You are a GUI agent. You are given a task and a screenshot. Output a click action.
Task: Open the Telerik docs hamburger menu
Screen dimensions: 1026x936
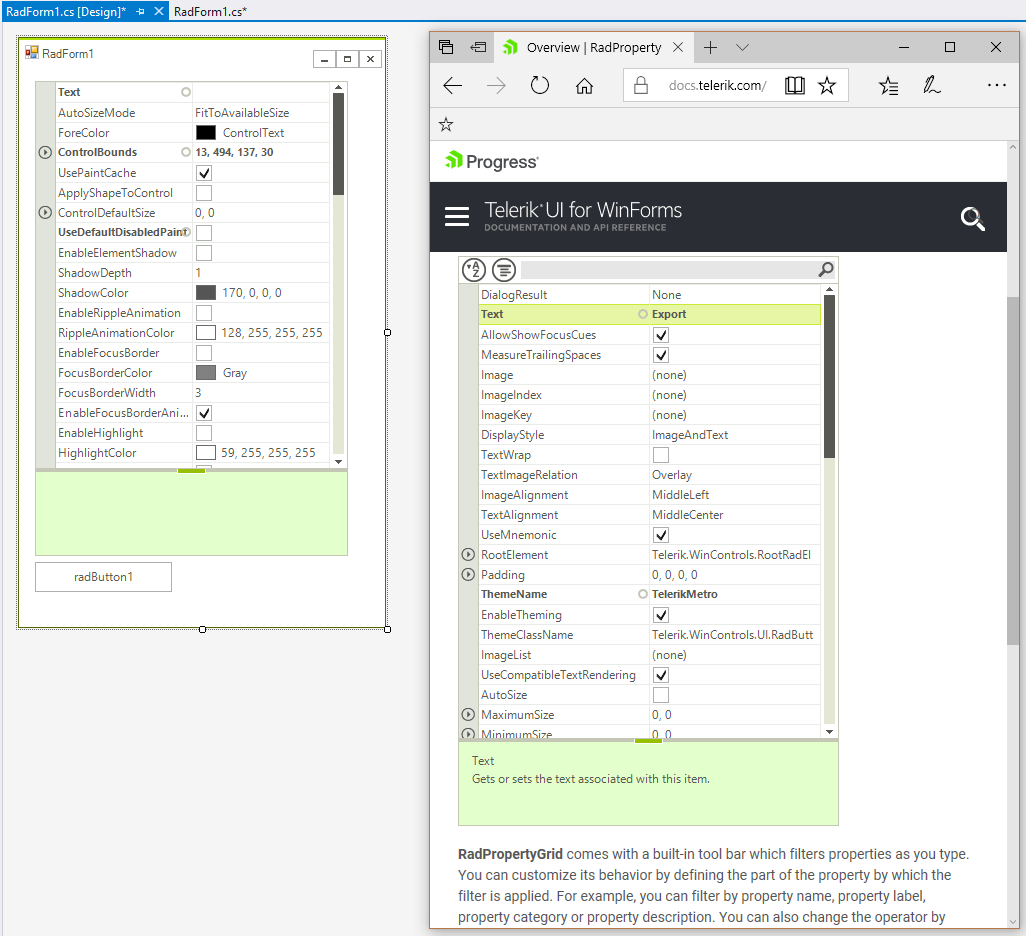457,216
